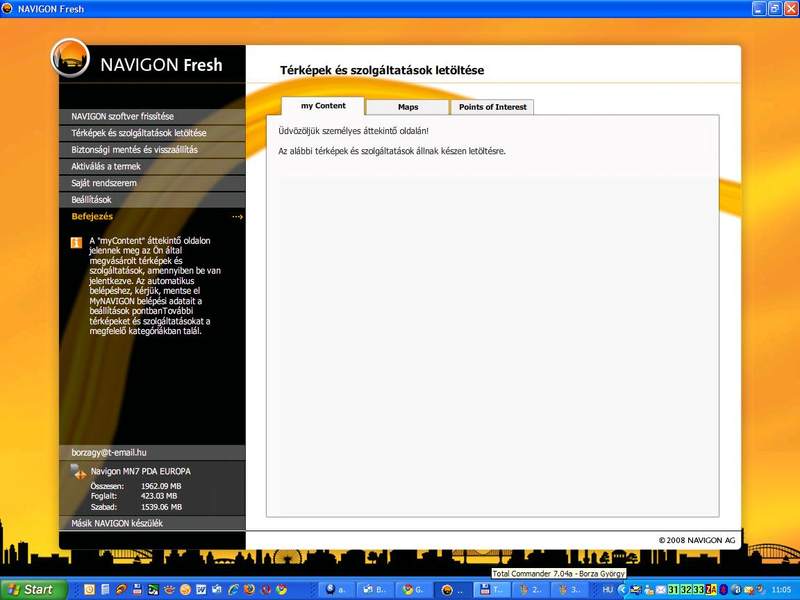Expand hidden tray icons arrow
The height and width of the screenshot is (600, 800).
click(622, 590)
